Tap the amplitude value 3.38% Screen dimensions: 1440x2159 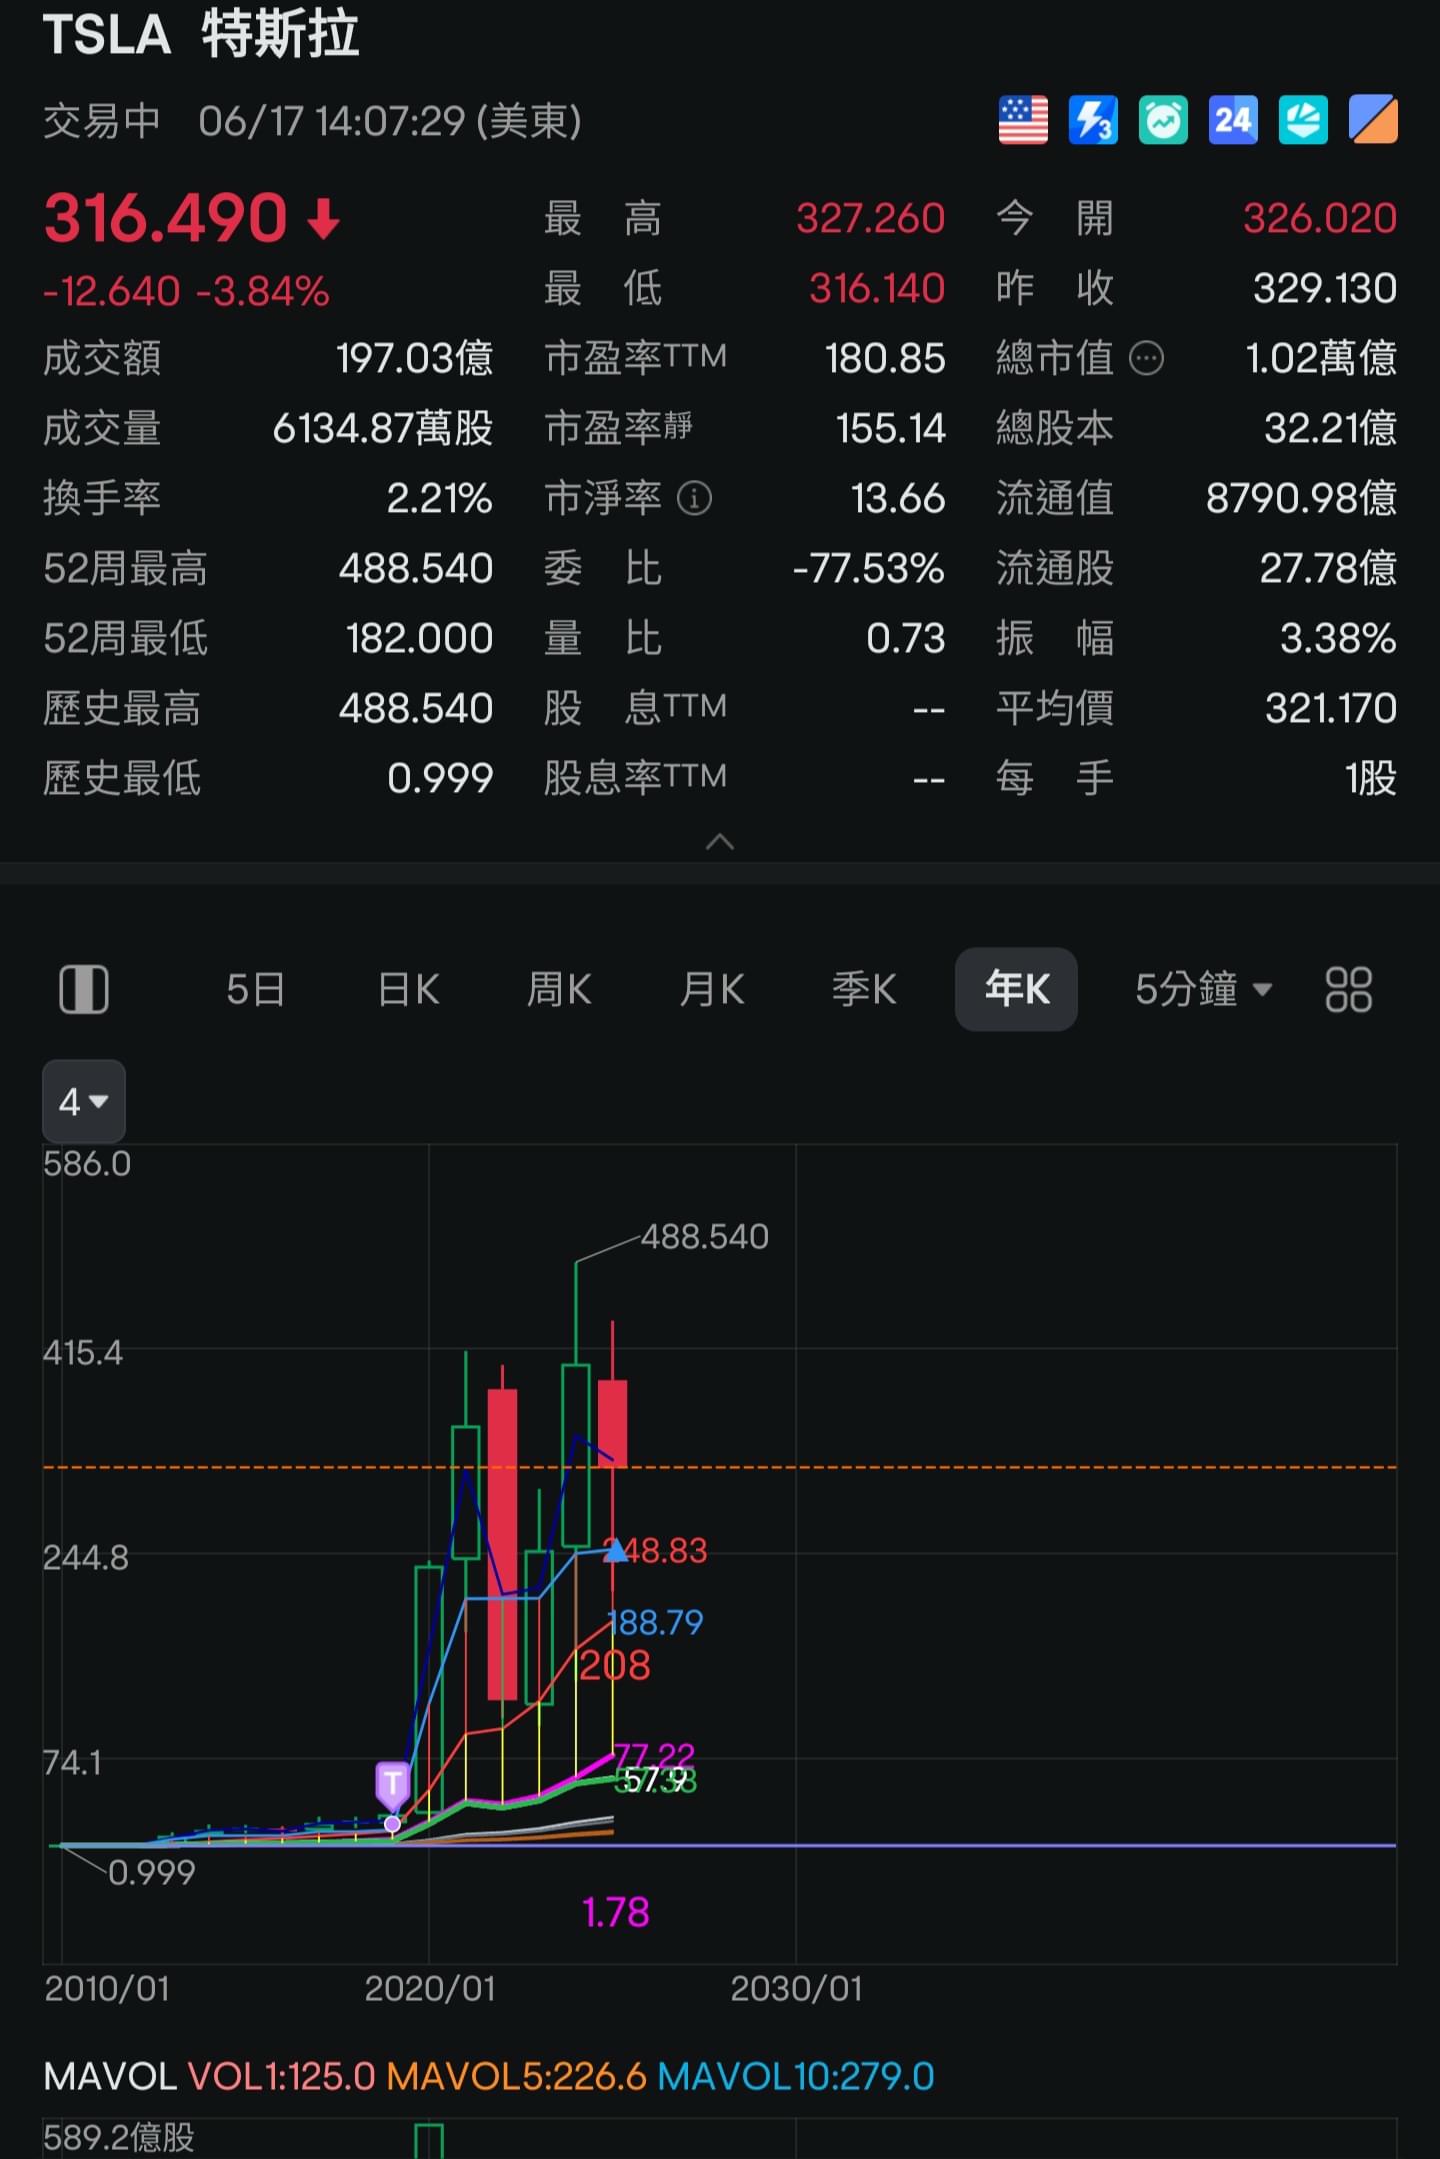tap(1338, 638)
